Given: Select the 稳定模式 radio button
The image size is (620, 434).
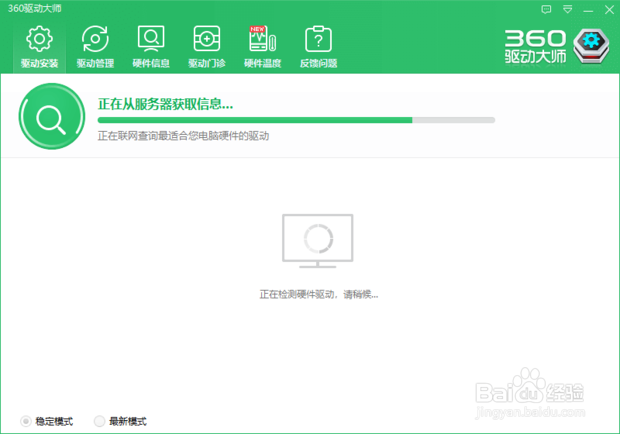Looking at the screenshot, I should [x=26, y=421].
